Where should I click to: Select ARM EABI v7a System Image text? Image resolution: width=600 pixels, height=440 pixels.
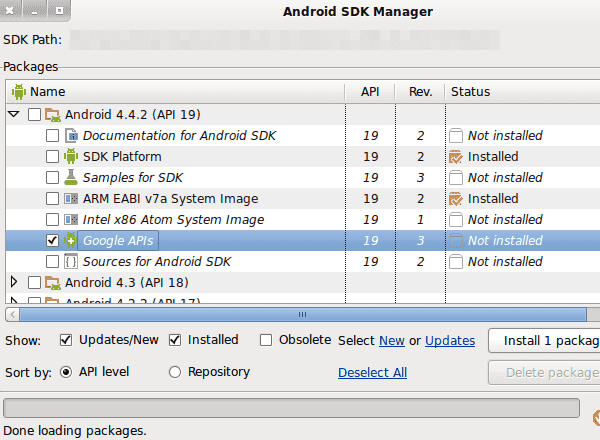pos(170,199)
